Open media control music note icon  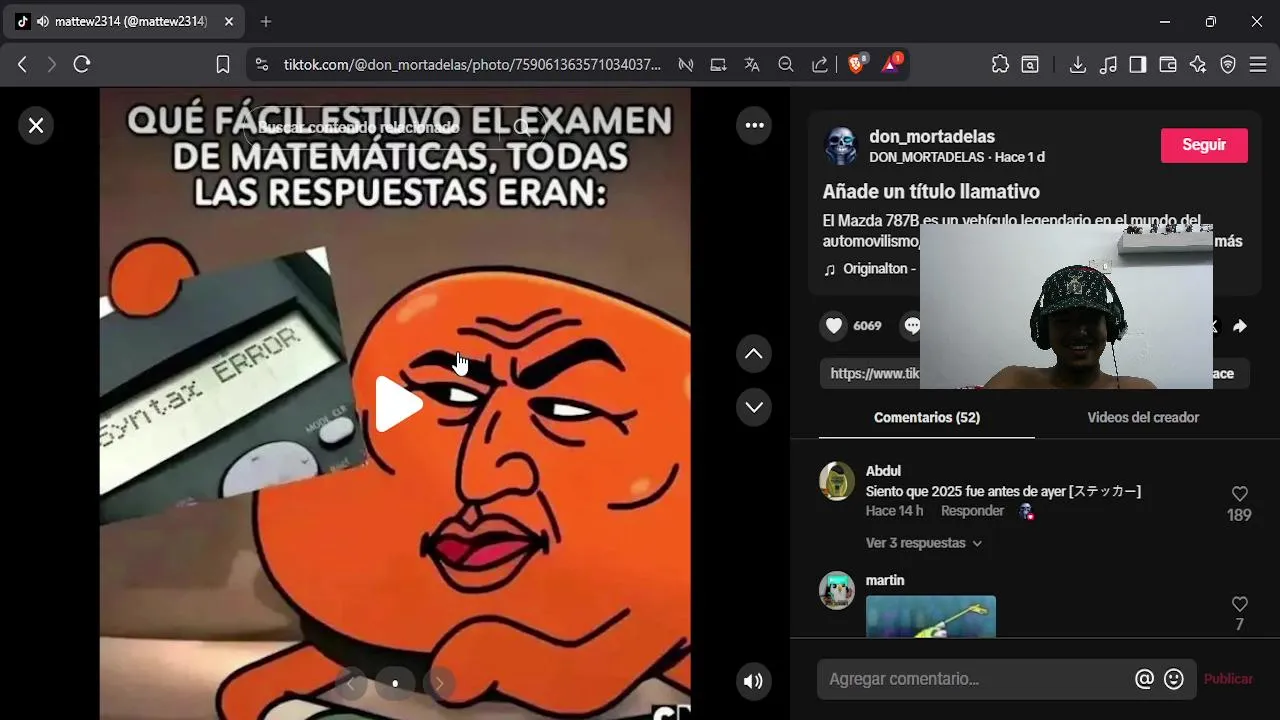click(x=1107, y=64)
